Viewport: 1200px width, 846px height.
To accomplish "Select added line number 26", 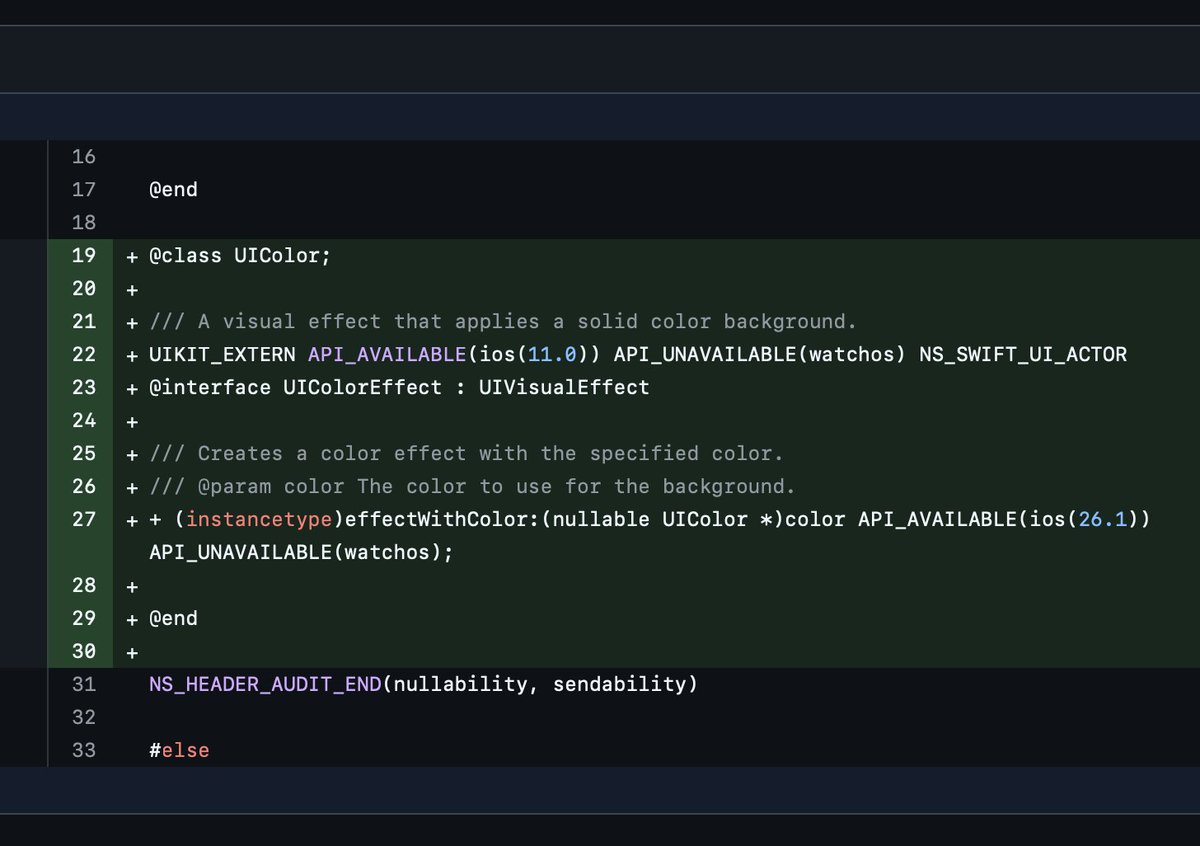I will pyautogui.click(x=84, y=487).
